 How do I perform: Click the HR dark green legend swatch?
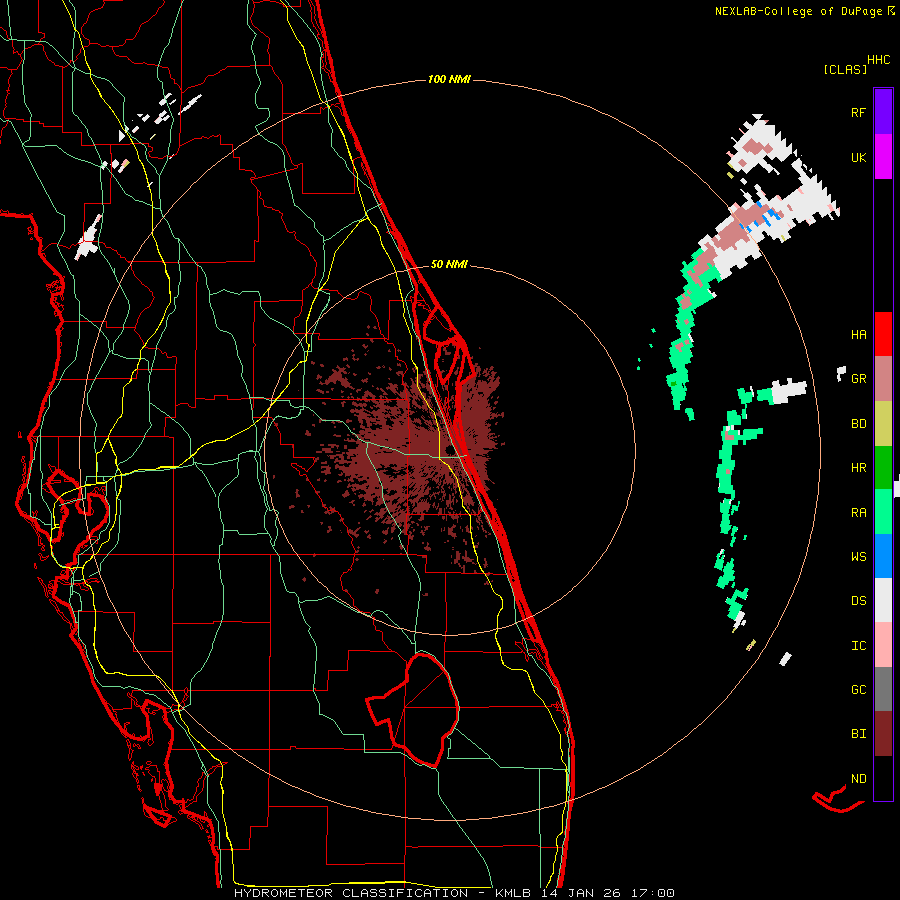click(x=883, y=467)
